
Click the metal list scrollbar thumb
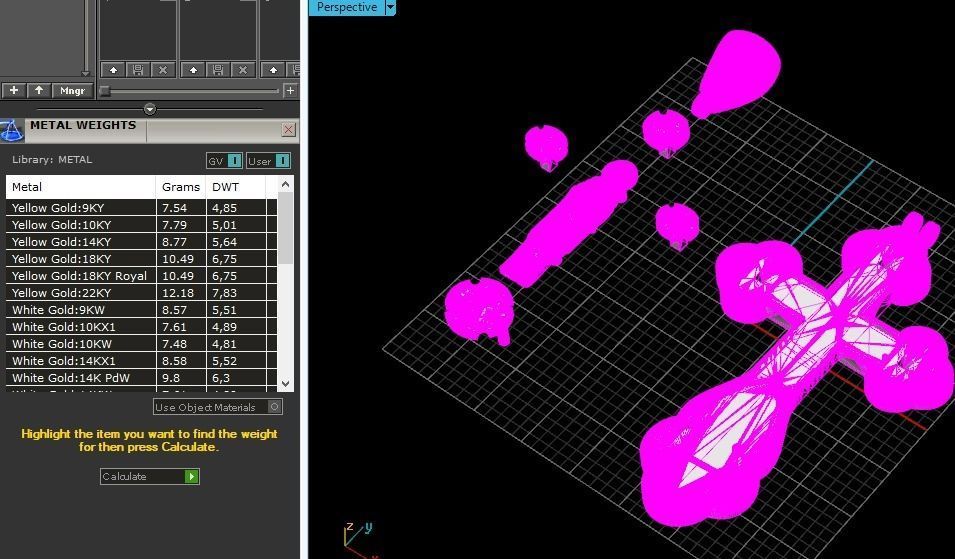click(286, 228)
